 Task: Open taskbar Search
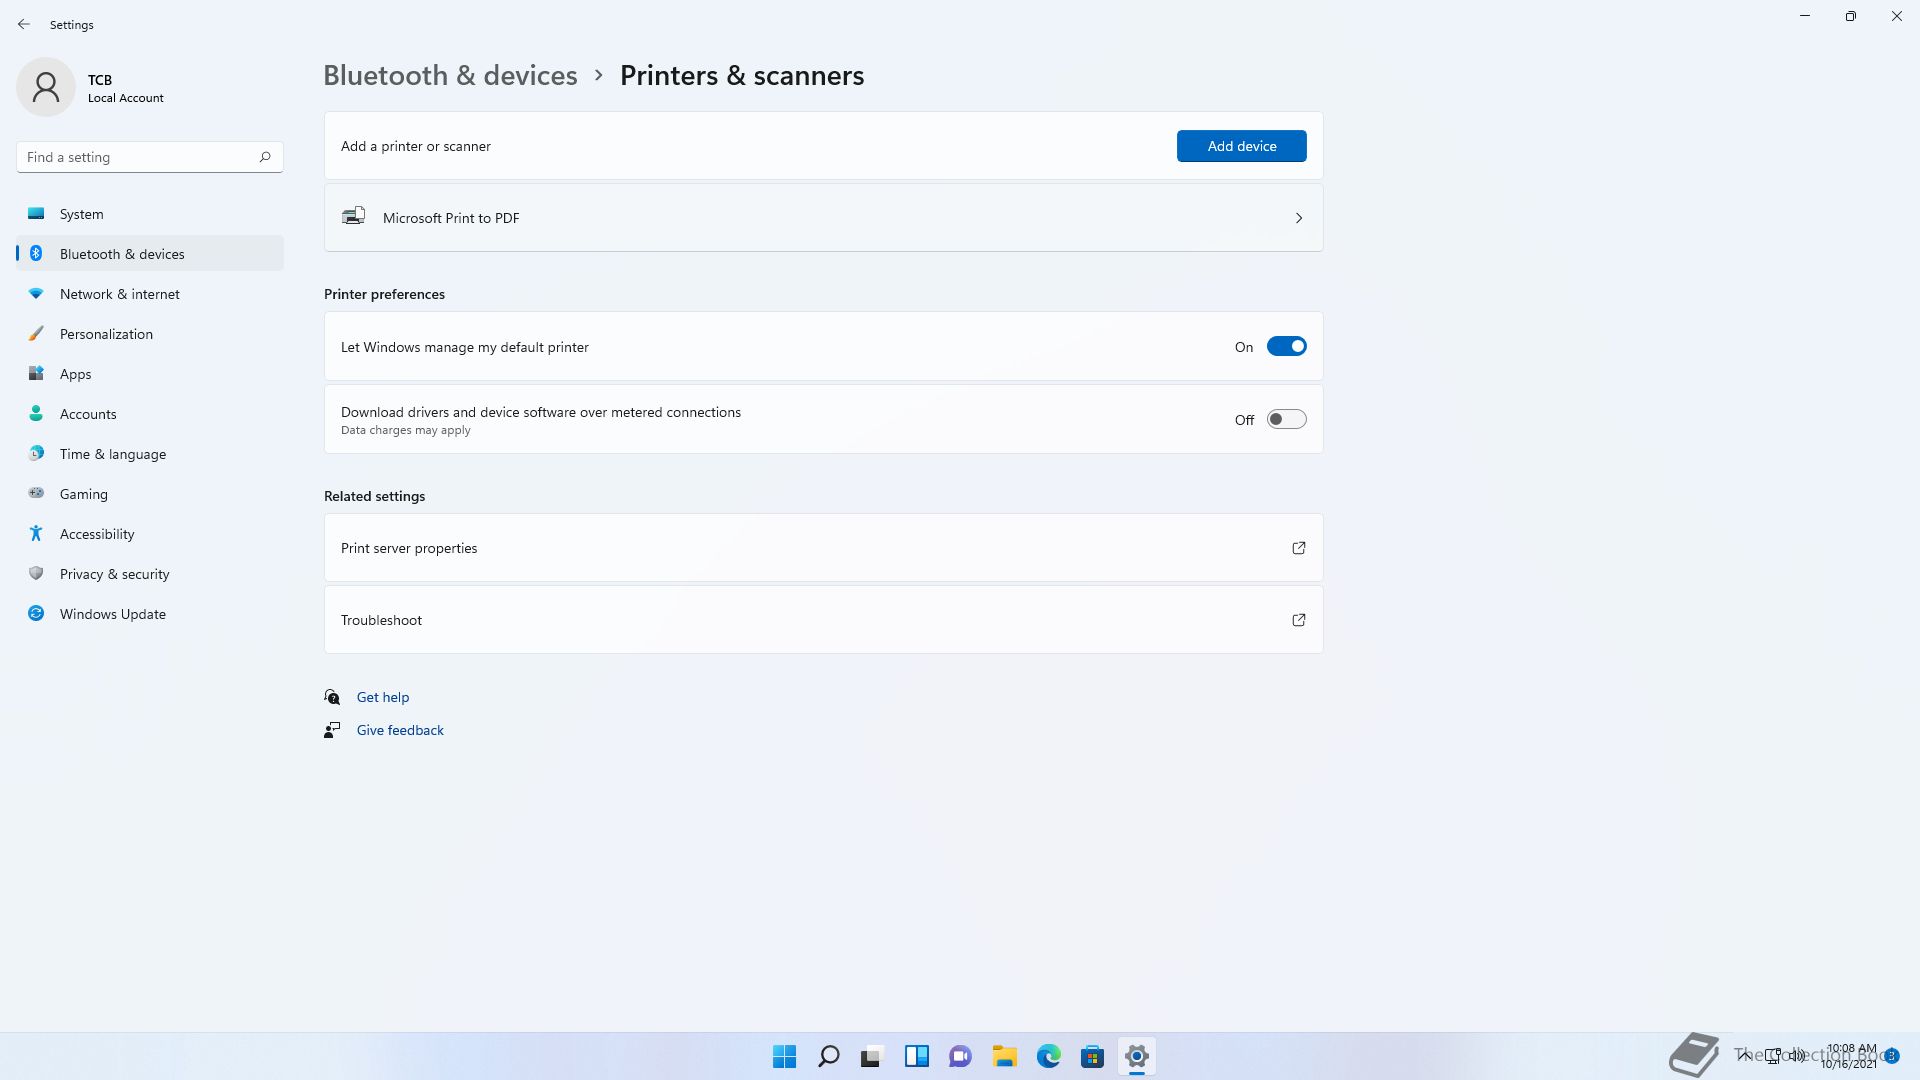(829, 1056)
